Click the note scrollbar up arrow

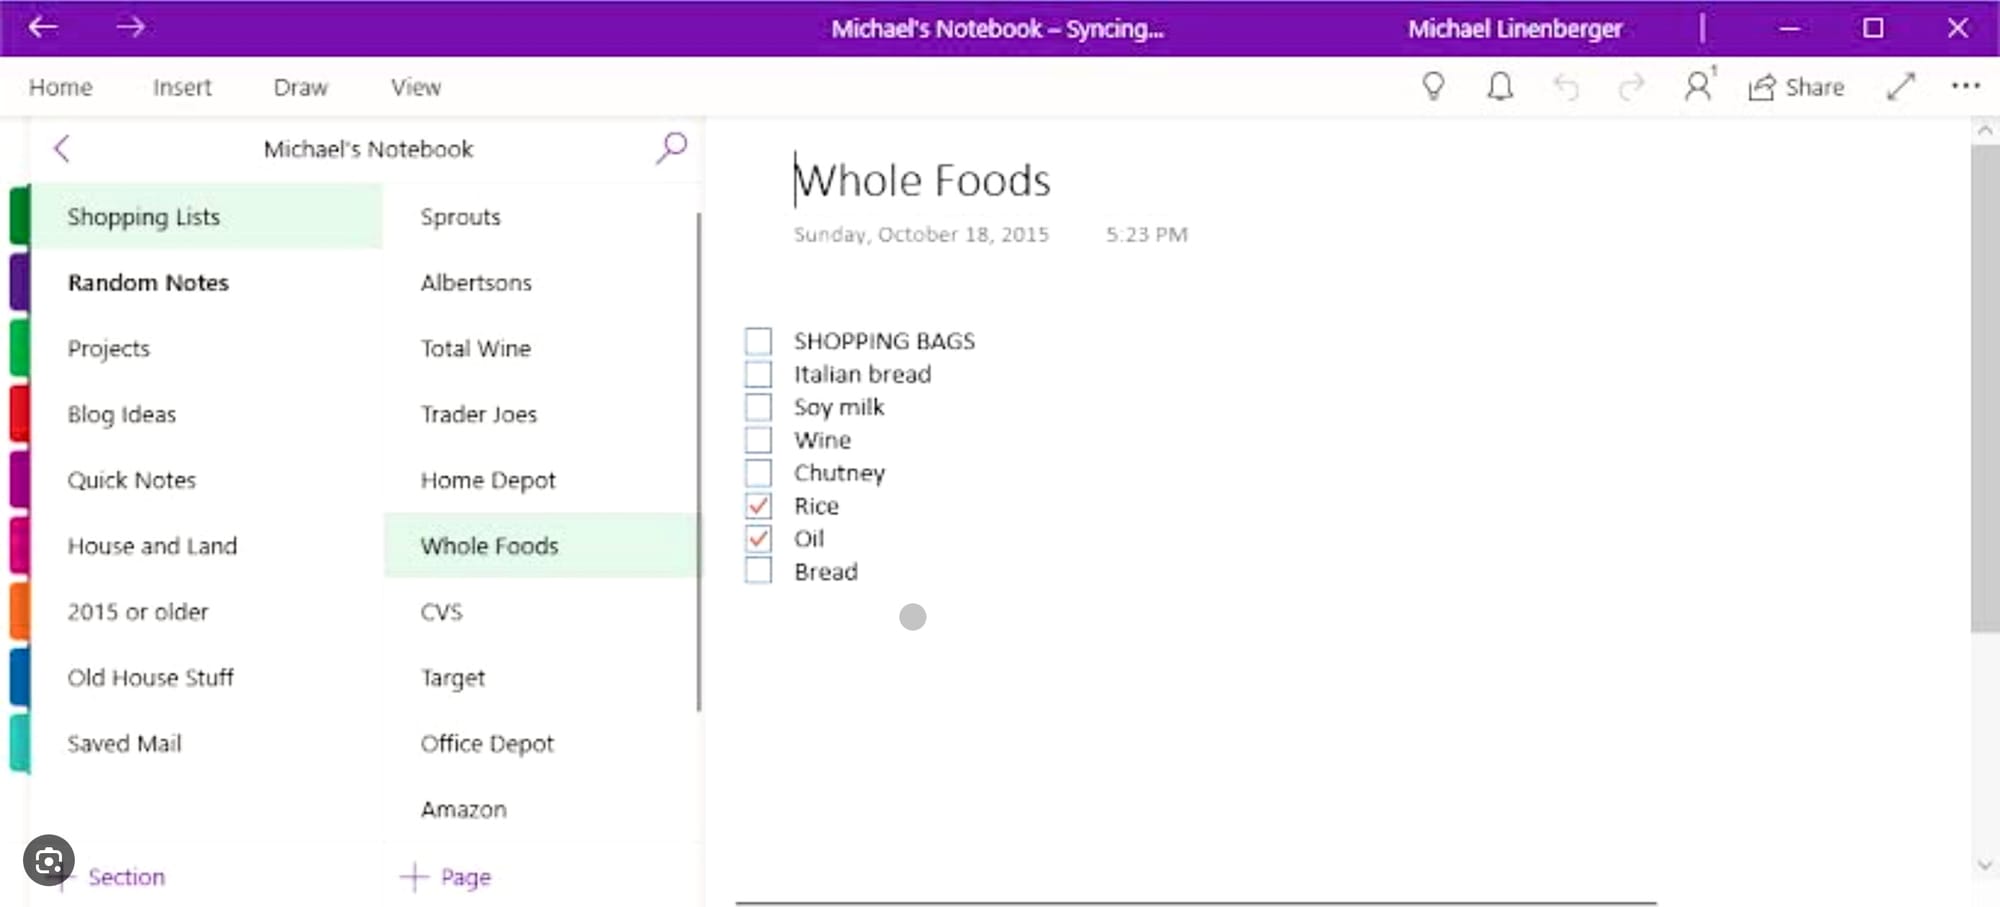pos(1985,131)
